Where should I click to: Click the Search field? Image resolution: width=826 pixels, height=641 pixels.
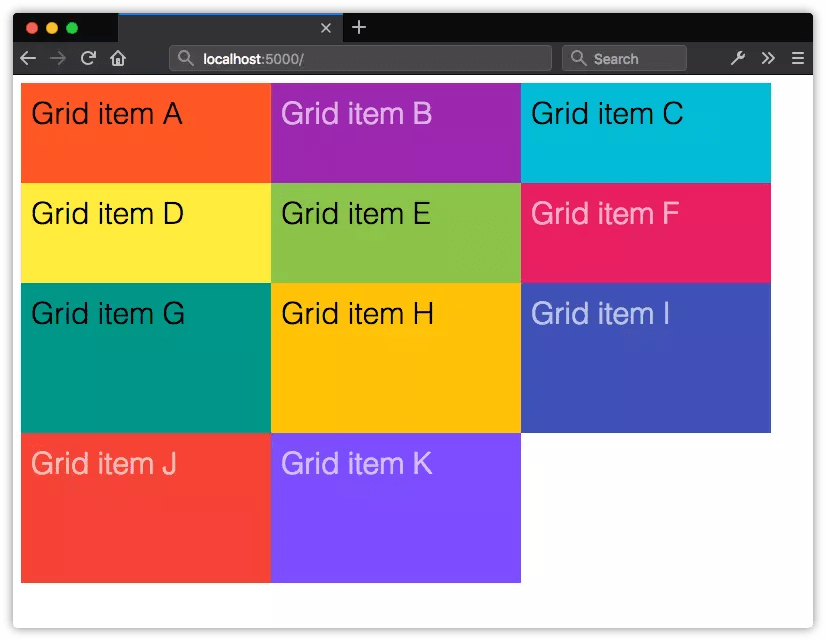[630, 58]
